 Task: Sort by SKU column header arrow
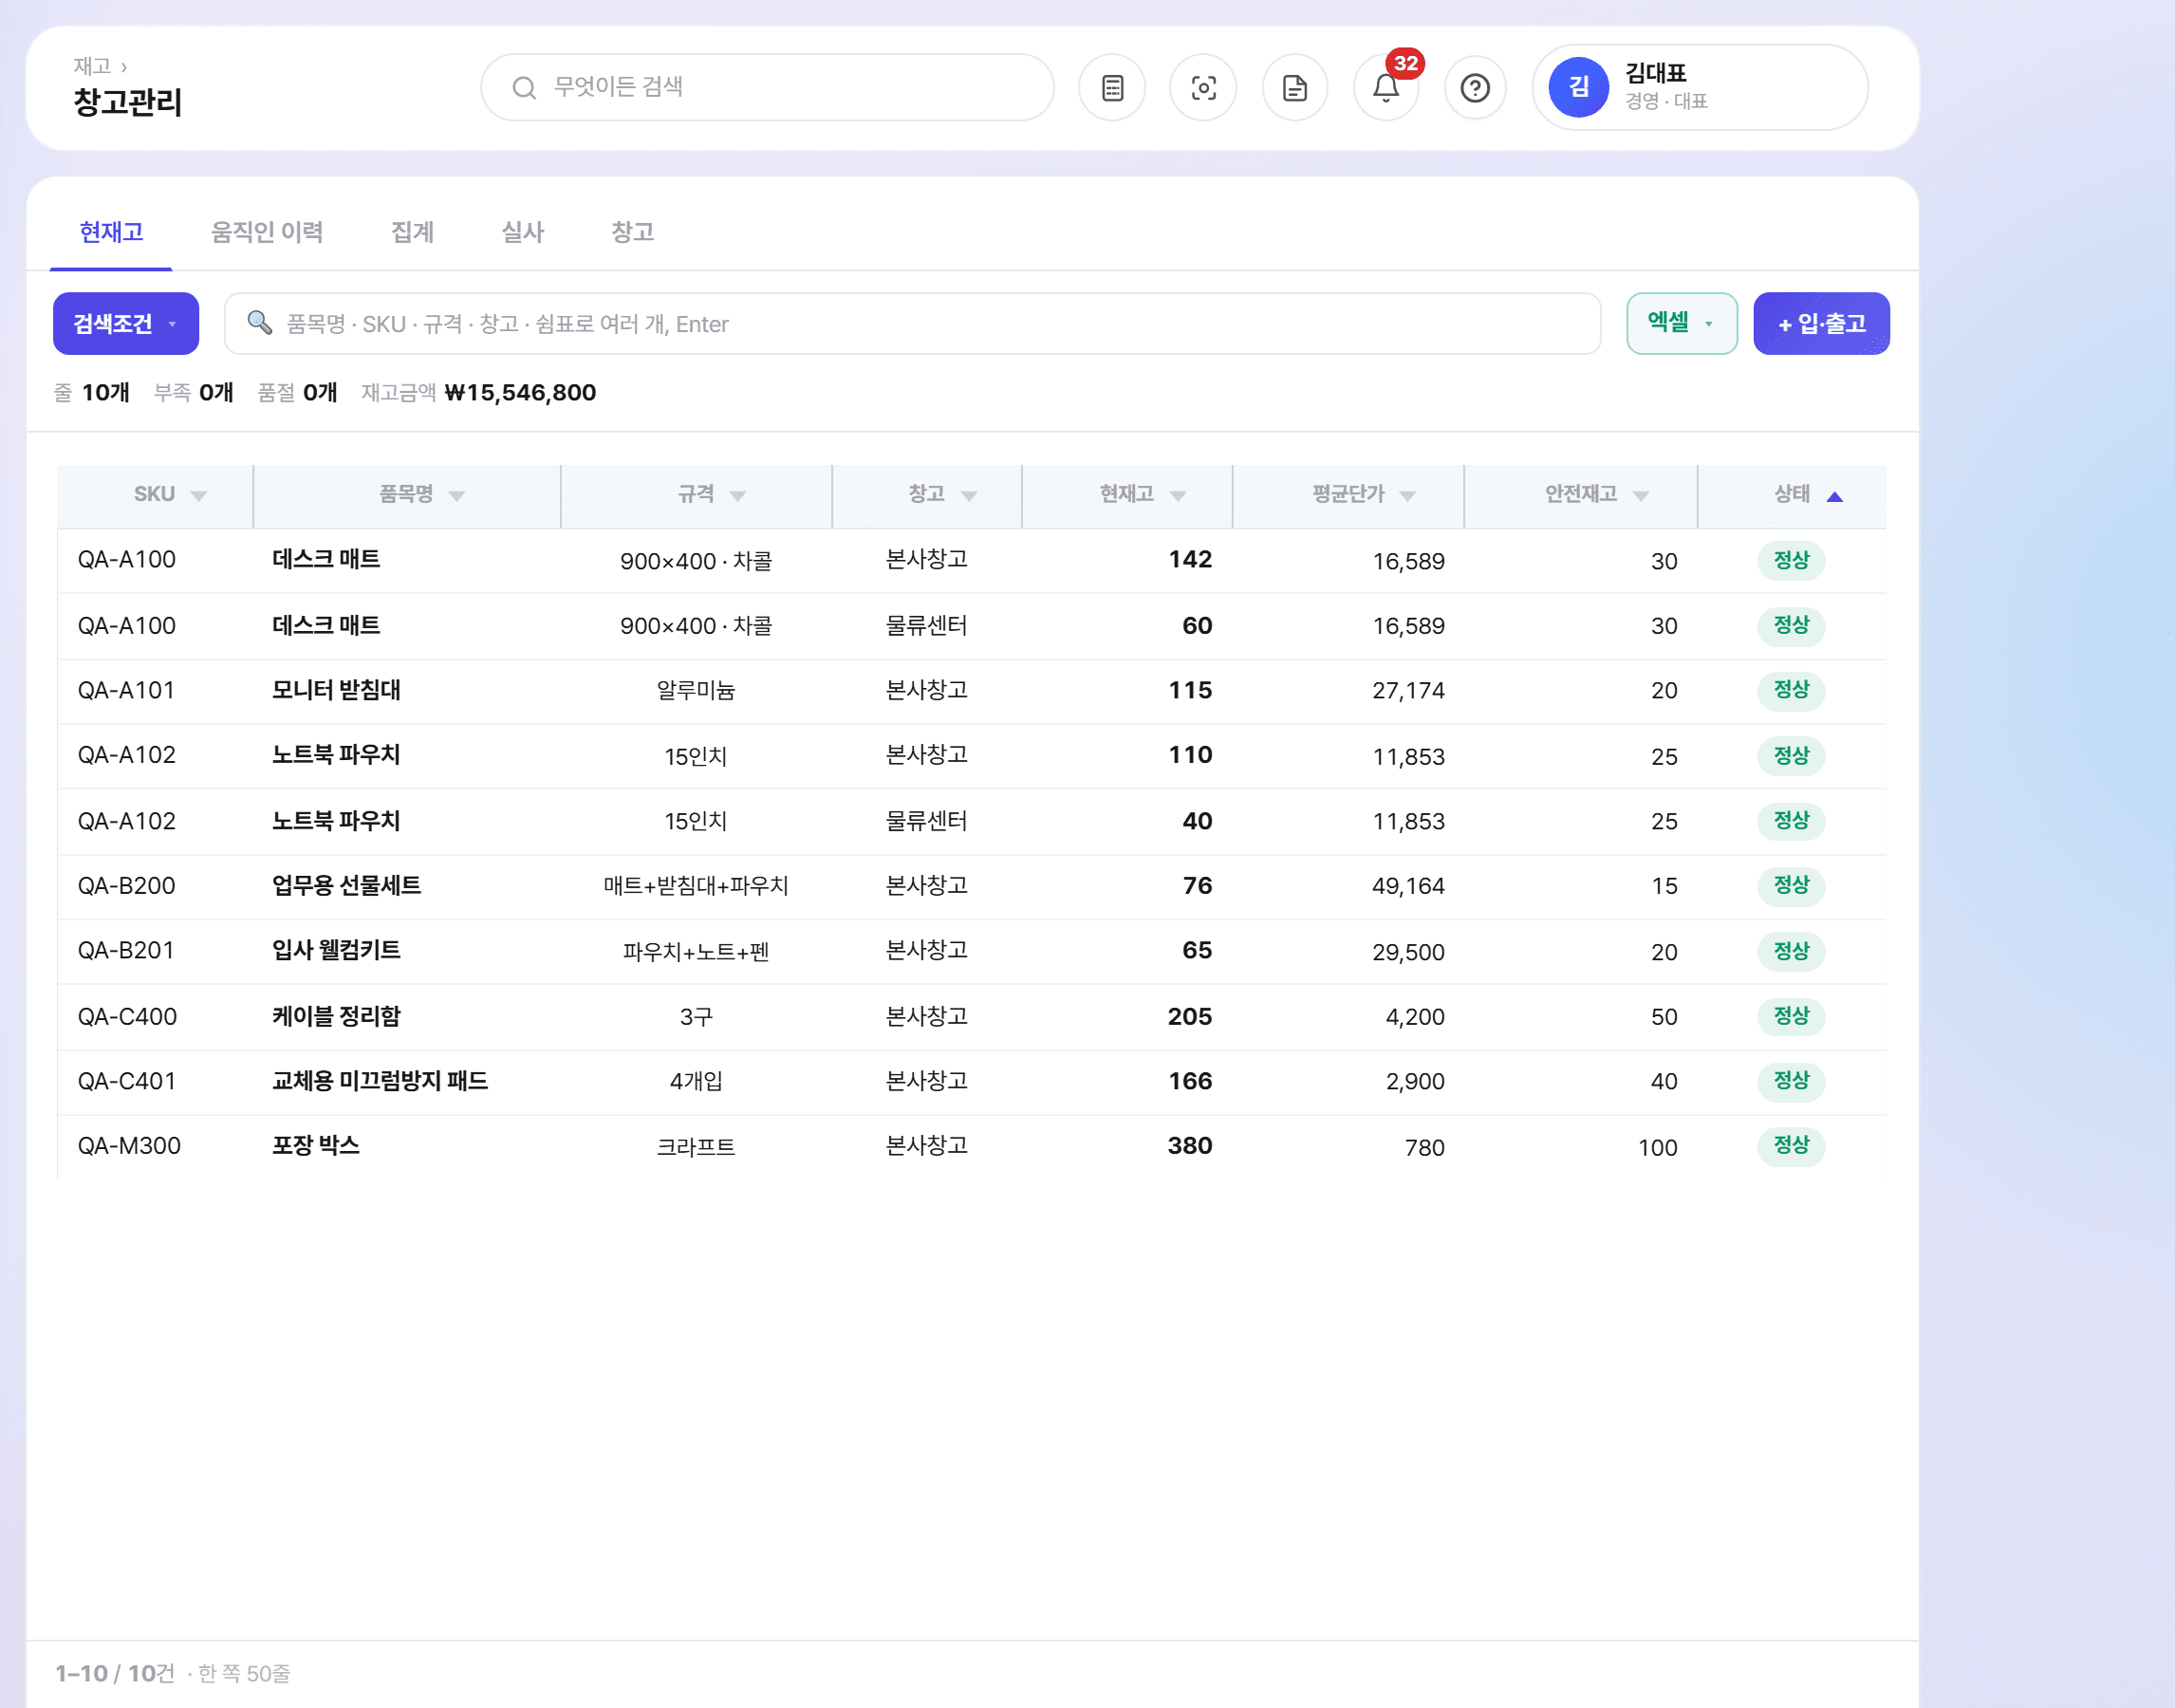click(x=198, y=496)
